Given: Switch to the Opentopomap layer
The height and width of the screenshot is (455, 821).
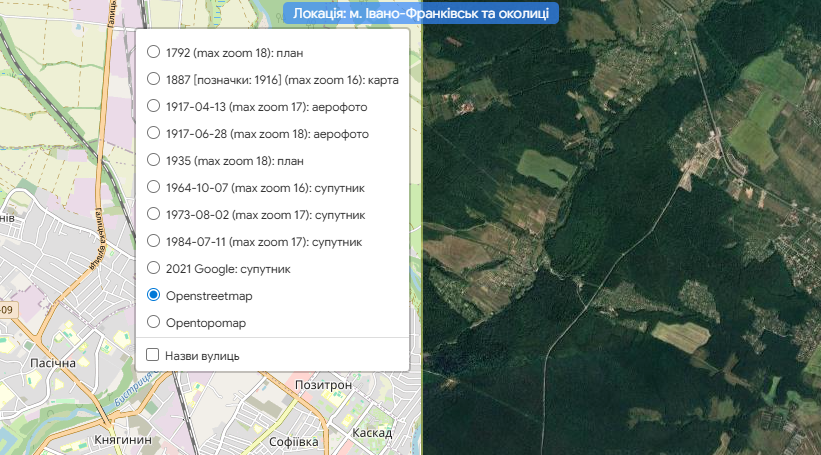Looking at the screenshot, I should (153, 322).
